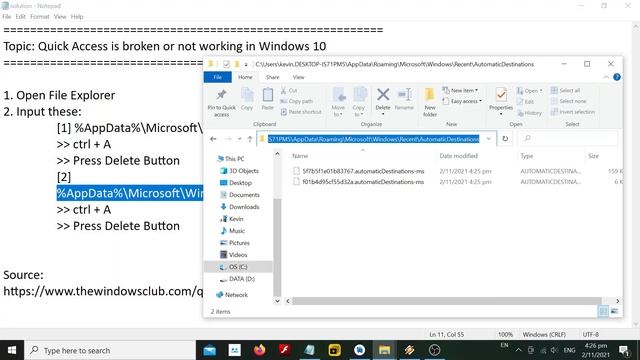Switch to the Share ribbon tab

click(x=272, y=77)
